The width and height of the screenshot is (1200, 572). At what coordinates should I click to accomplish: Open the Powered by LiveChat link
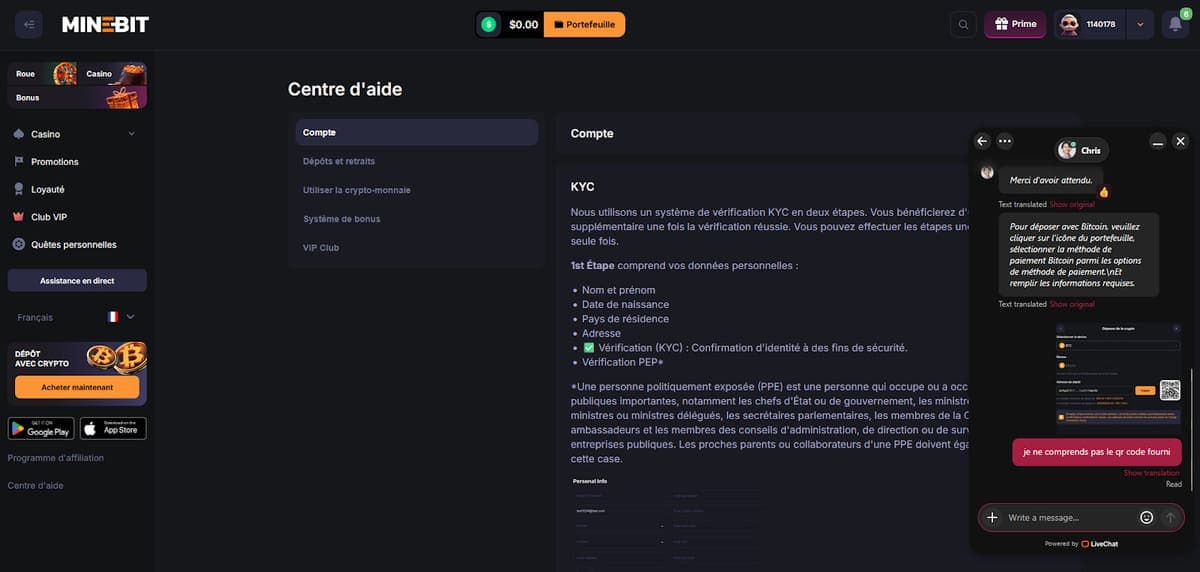click(1081, 544)
